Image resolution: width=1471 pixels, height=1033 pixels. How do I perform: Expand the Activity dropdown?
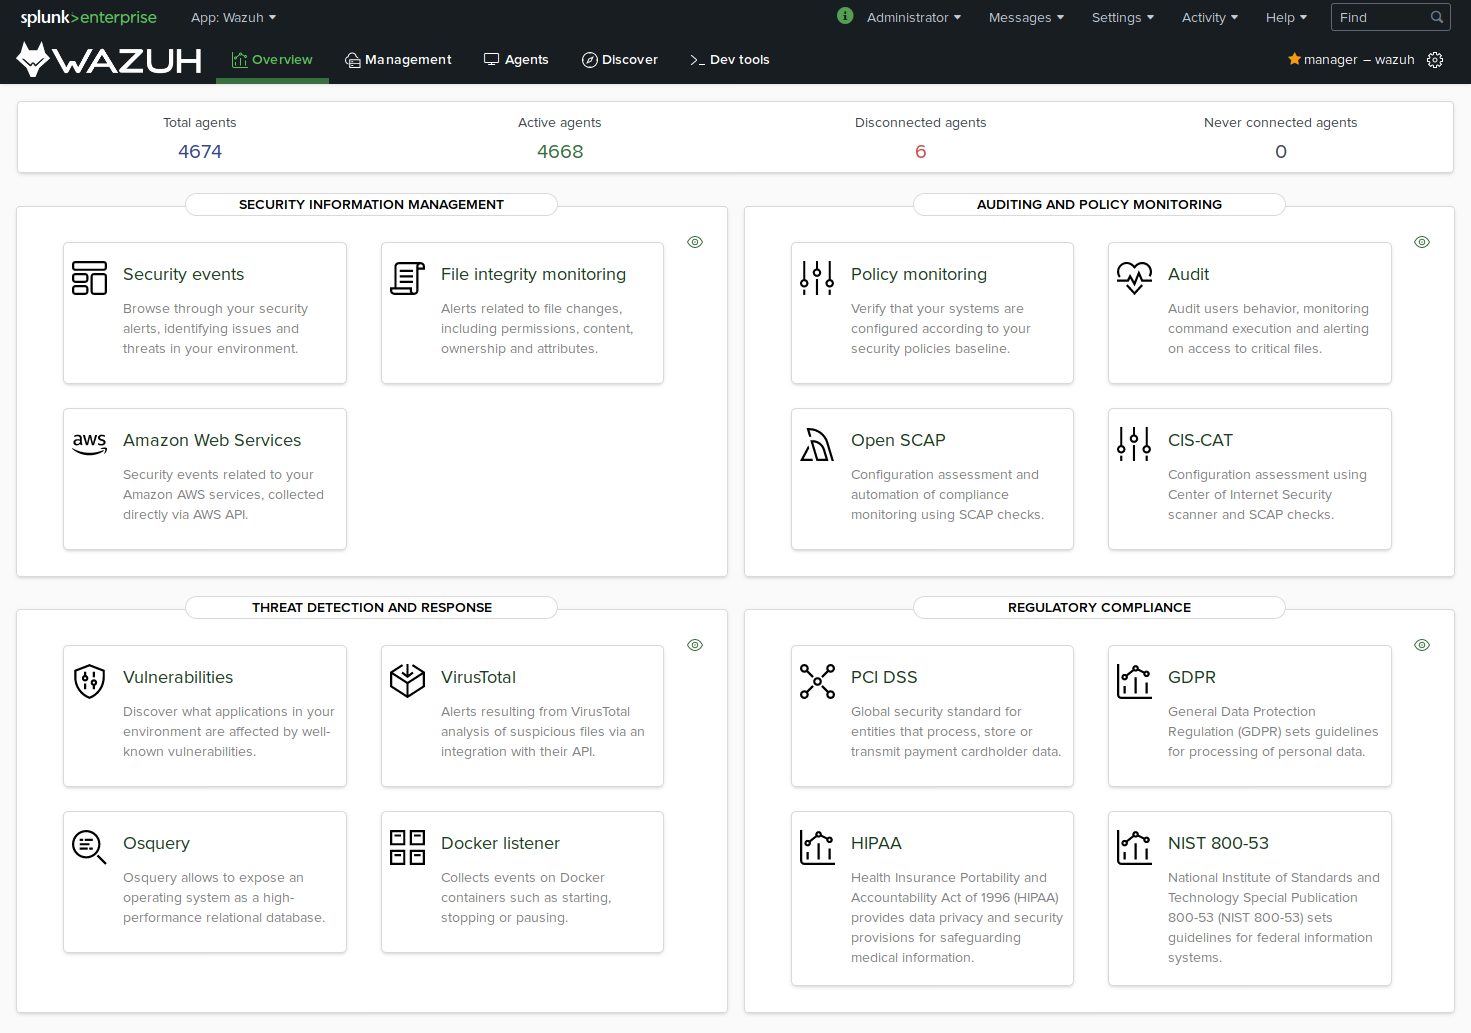1210,17
